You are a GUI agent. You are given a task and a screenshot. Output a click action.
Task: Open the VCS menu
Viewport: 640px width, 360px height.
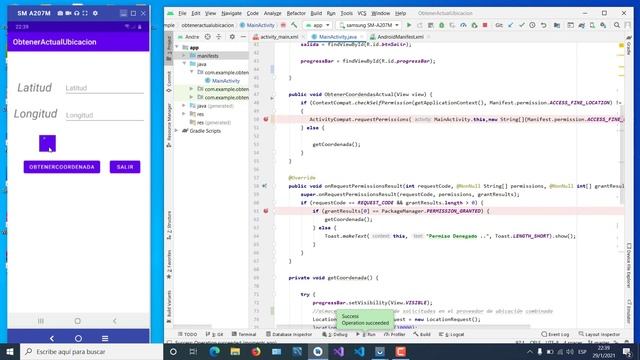point(362,13)
